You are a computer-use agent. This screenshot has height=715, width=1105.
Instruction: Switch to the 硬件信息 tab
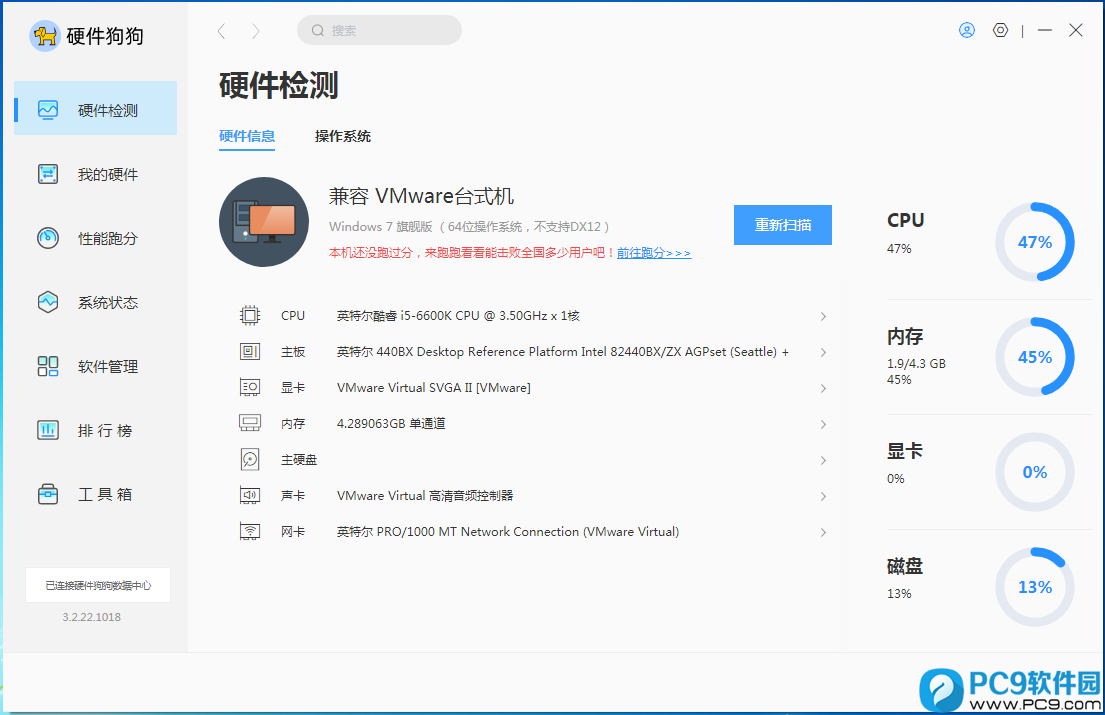pyautogui.click(x=247, y=136)
